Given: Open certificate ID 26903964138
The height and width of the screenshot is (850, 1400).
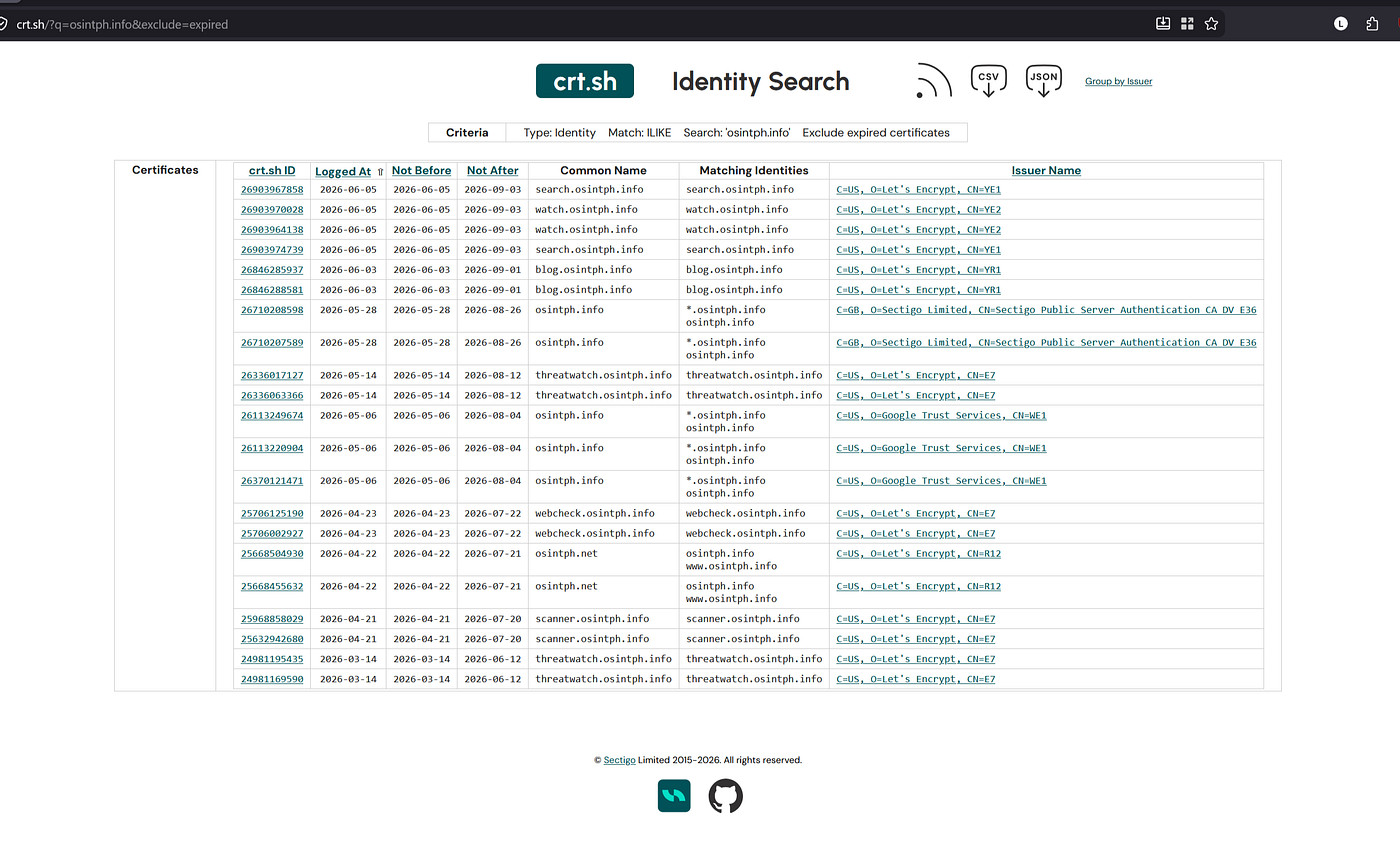Looking at the screenshot, I should (272, 230).
